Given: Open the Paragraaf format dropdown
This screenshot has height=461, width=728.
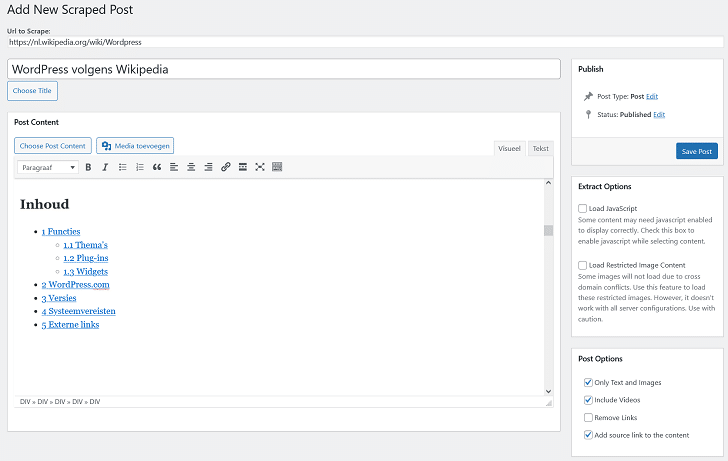Looking at the screenshot, I should point(48,167).
